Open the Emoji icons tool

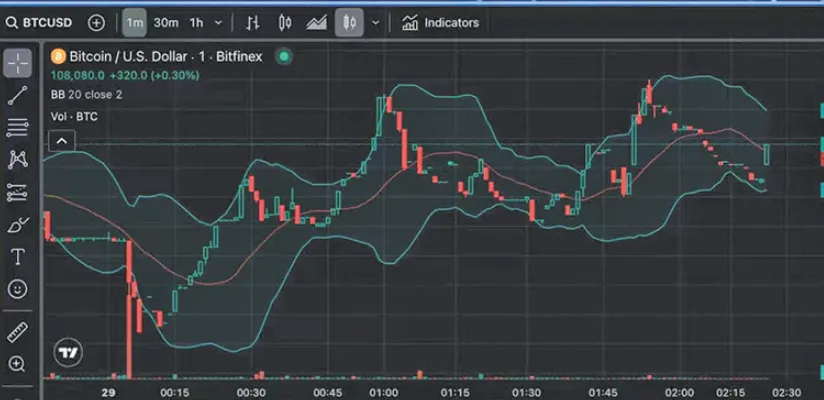click(18, 289)
